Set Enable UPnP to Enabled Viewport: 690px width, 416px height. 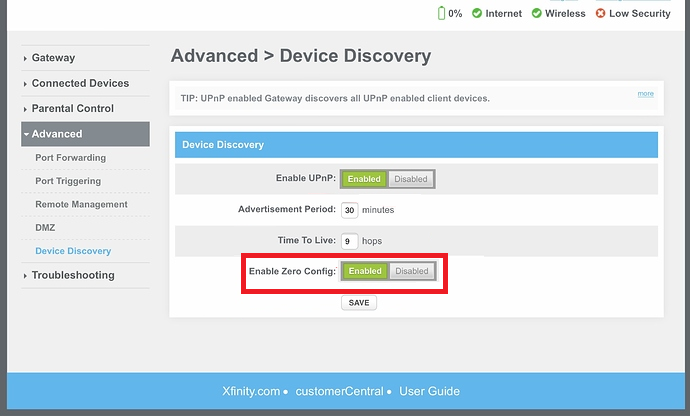click(364, 179)
